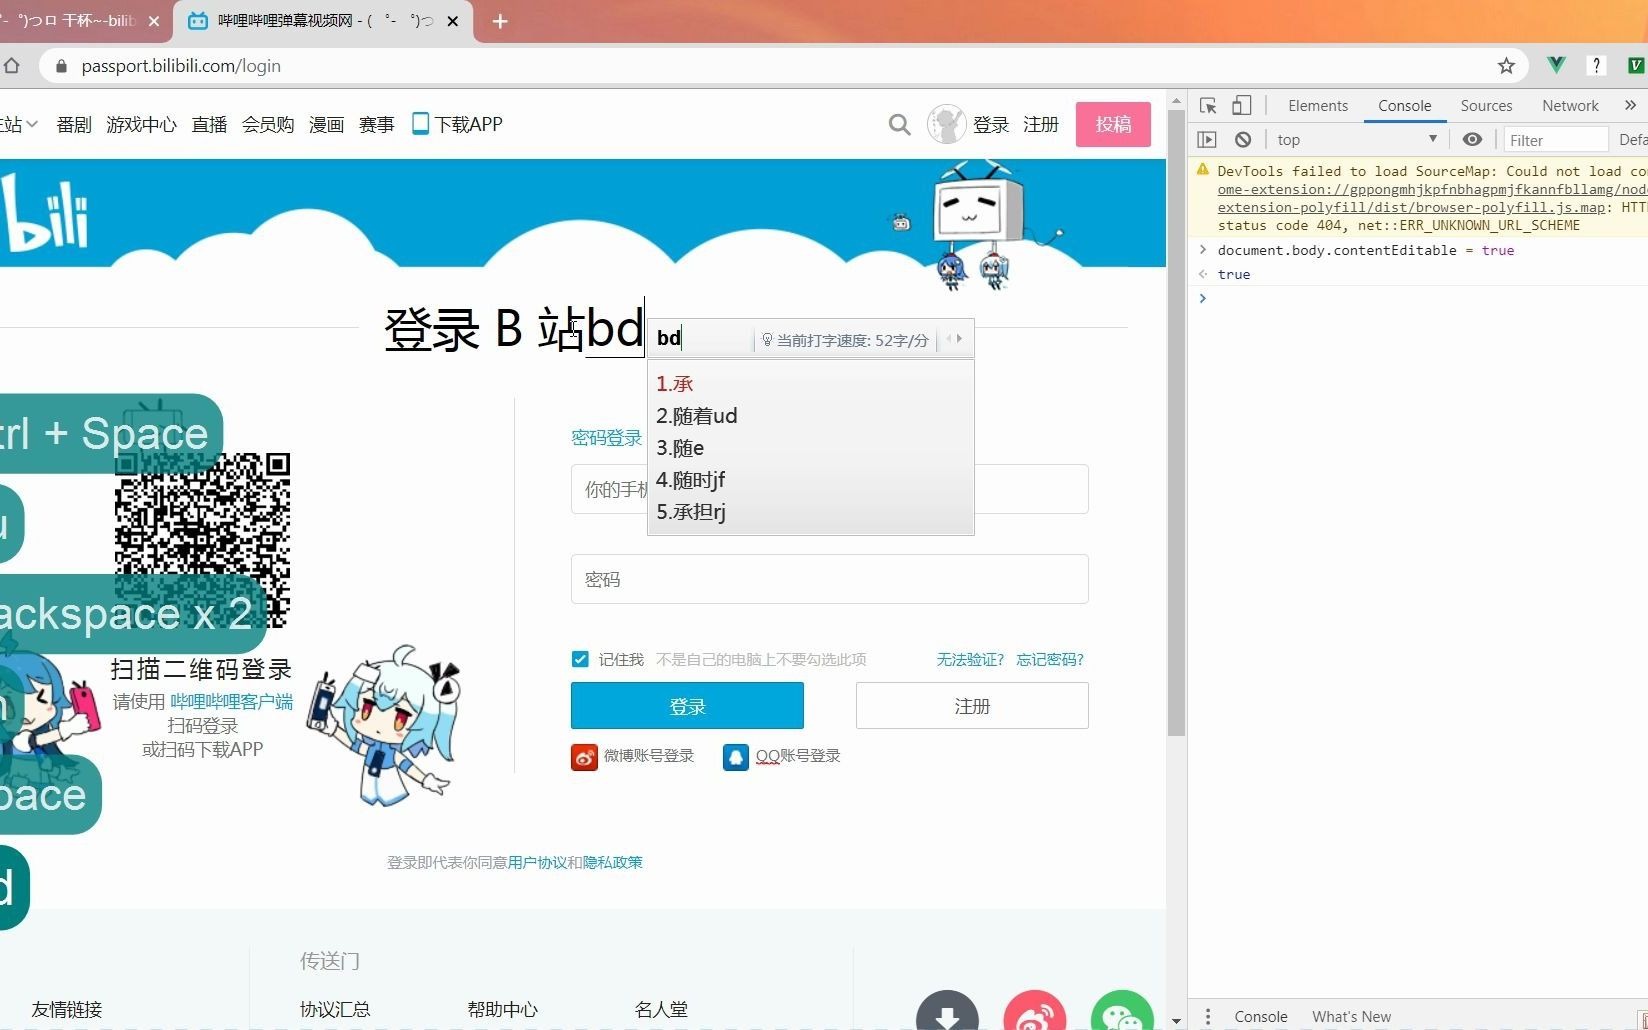Click the 下载APP phone icon
The image size is (1648, 1030).
(x=421, y=123)
